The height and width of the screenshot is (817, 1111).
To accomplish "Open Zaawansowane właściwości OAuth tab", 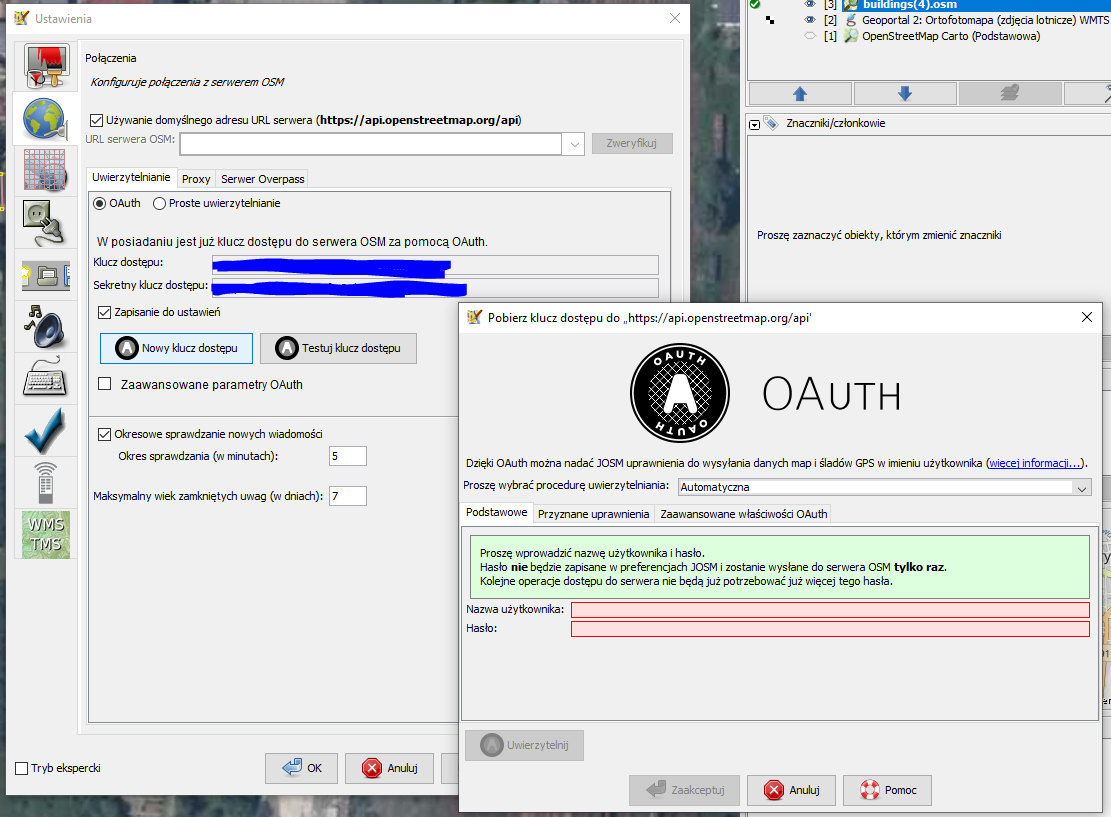I will click(x=743, y=514).
